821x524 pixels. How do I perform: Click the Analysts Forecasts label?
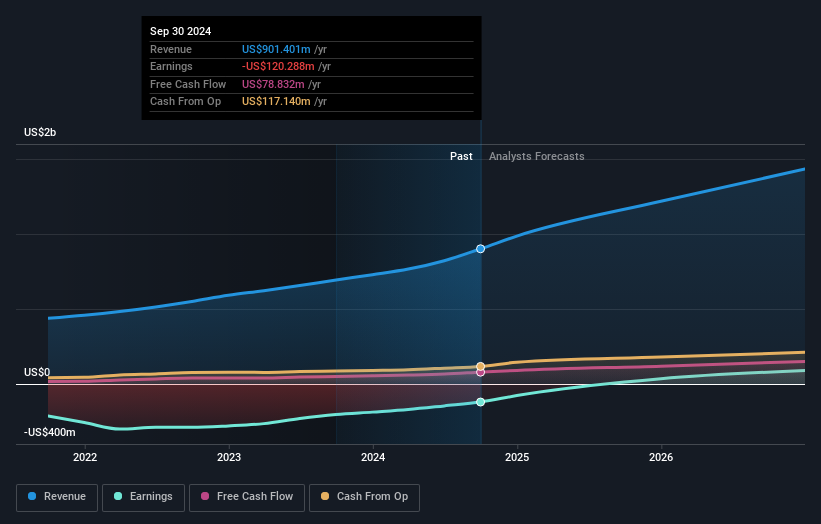tap(537, 156)
